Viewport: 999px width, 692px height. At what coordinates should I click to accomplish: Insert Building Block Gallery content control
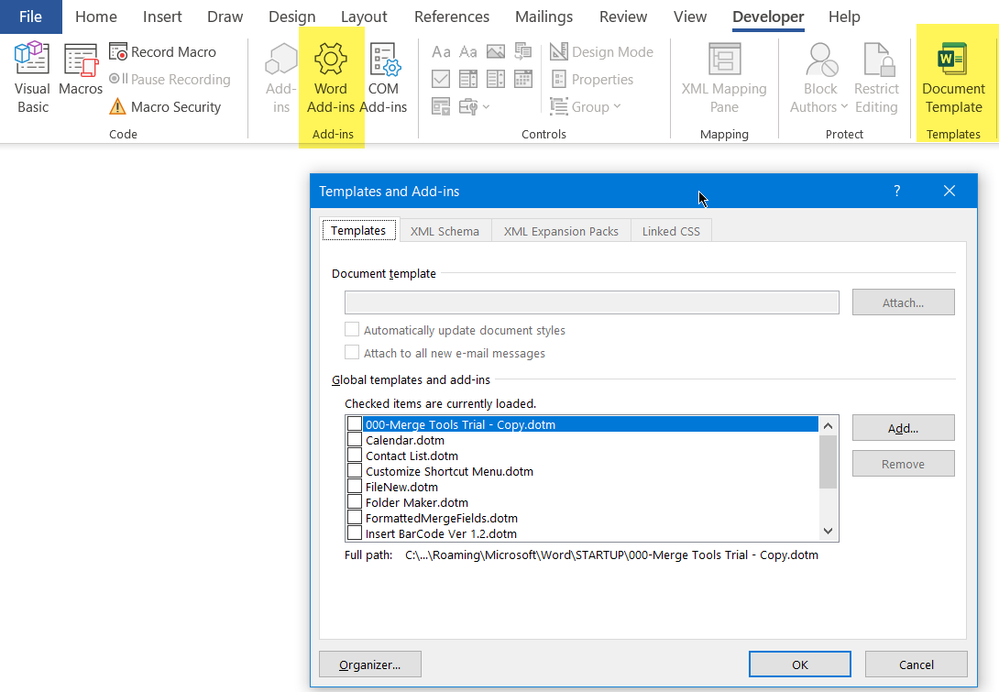(x=523, y=52)
